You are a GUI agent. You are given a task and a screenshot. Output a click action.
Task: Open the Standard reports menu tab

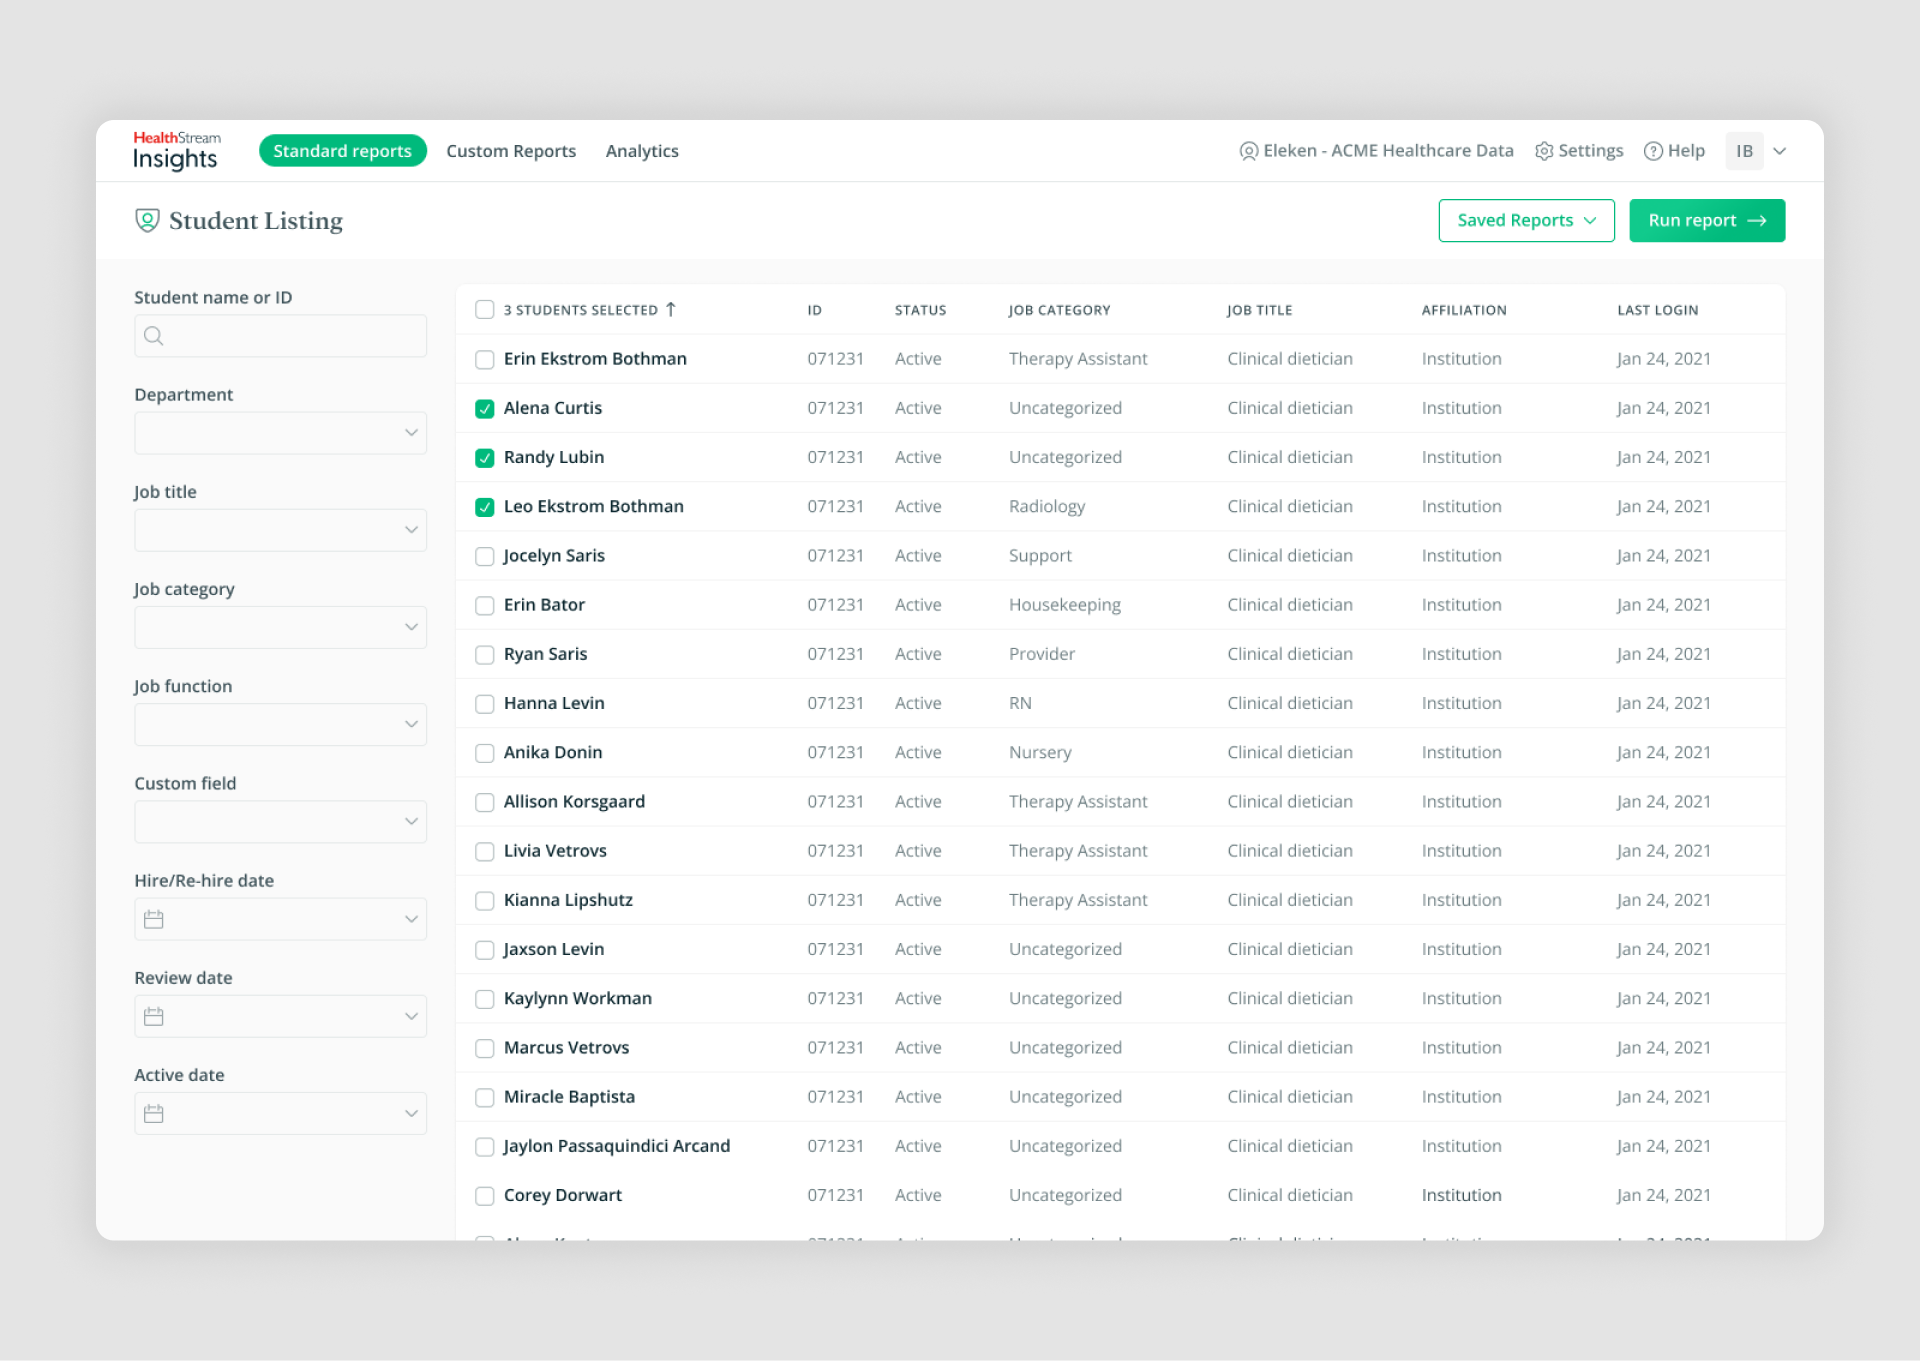point(342,150)
